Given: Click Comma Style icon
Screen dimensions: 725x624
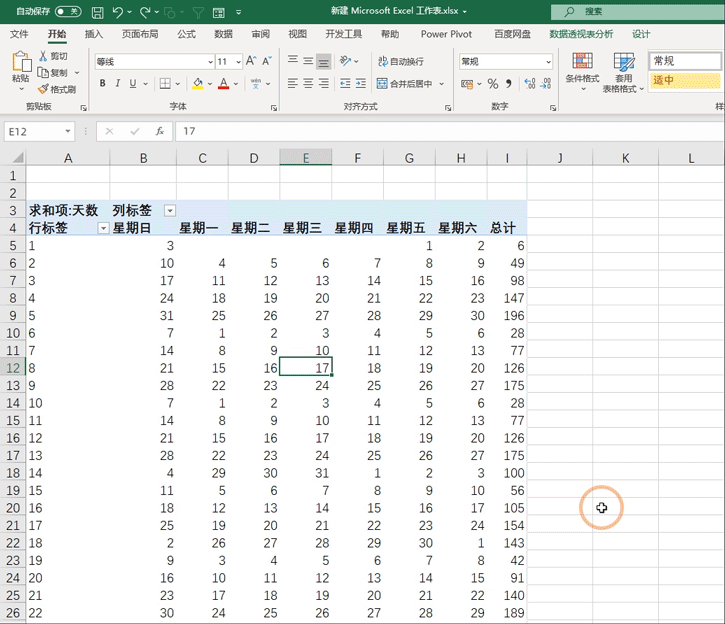Looking at the screenshot, I should (509, 84).
